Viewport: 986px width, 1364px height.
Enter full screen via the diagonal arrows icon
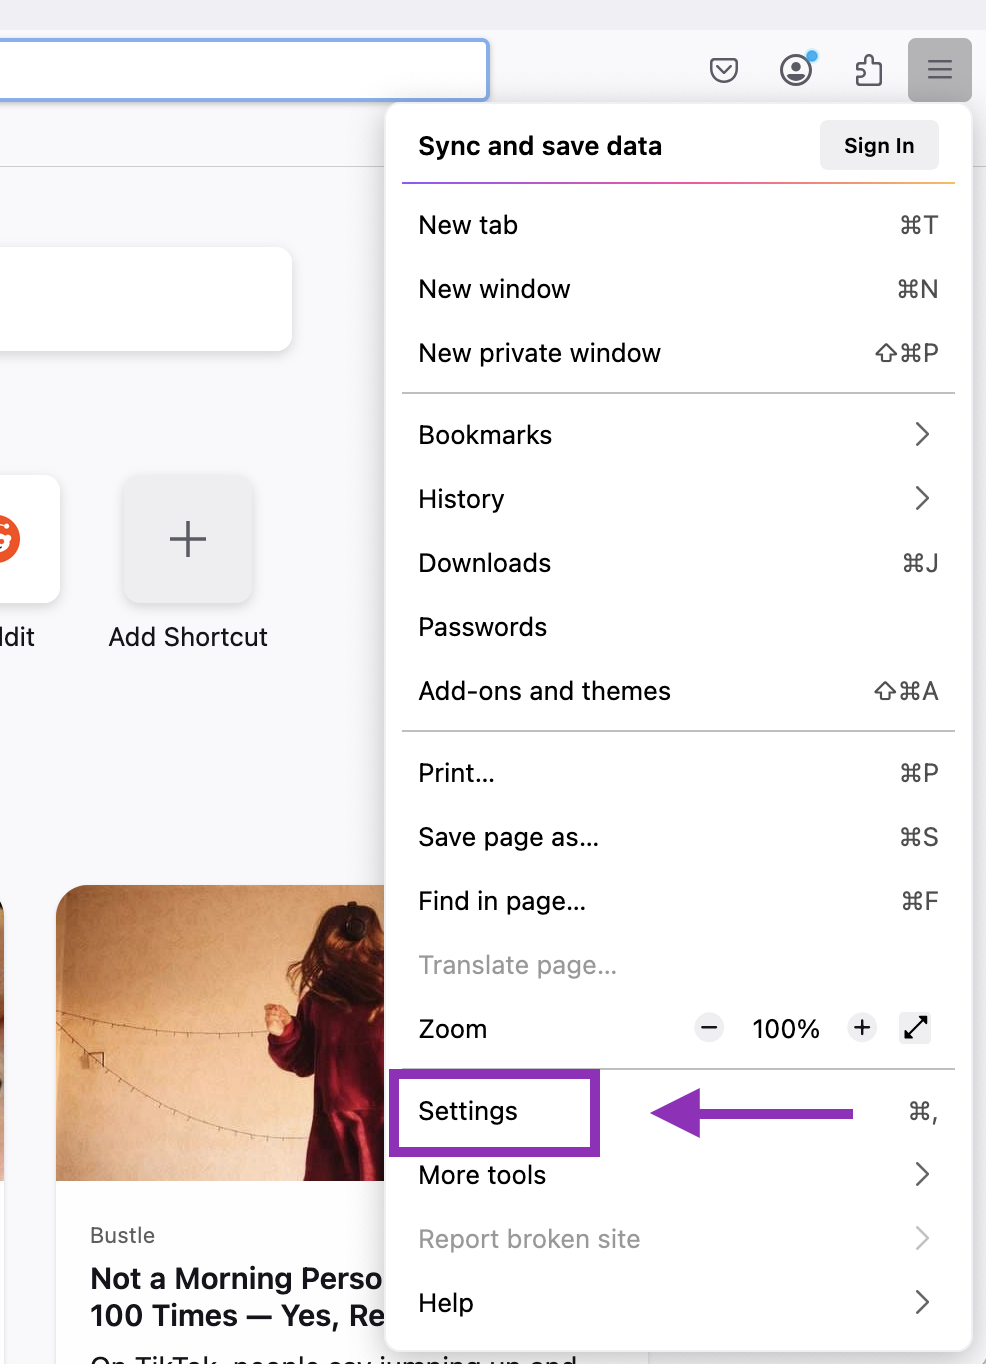click(x=914, y=1027)
